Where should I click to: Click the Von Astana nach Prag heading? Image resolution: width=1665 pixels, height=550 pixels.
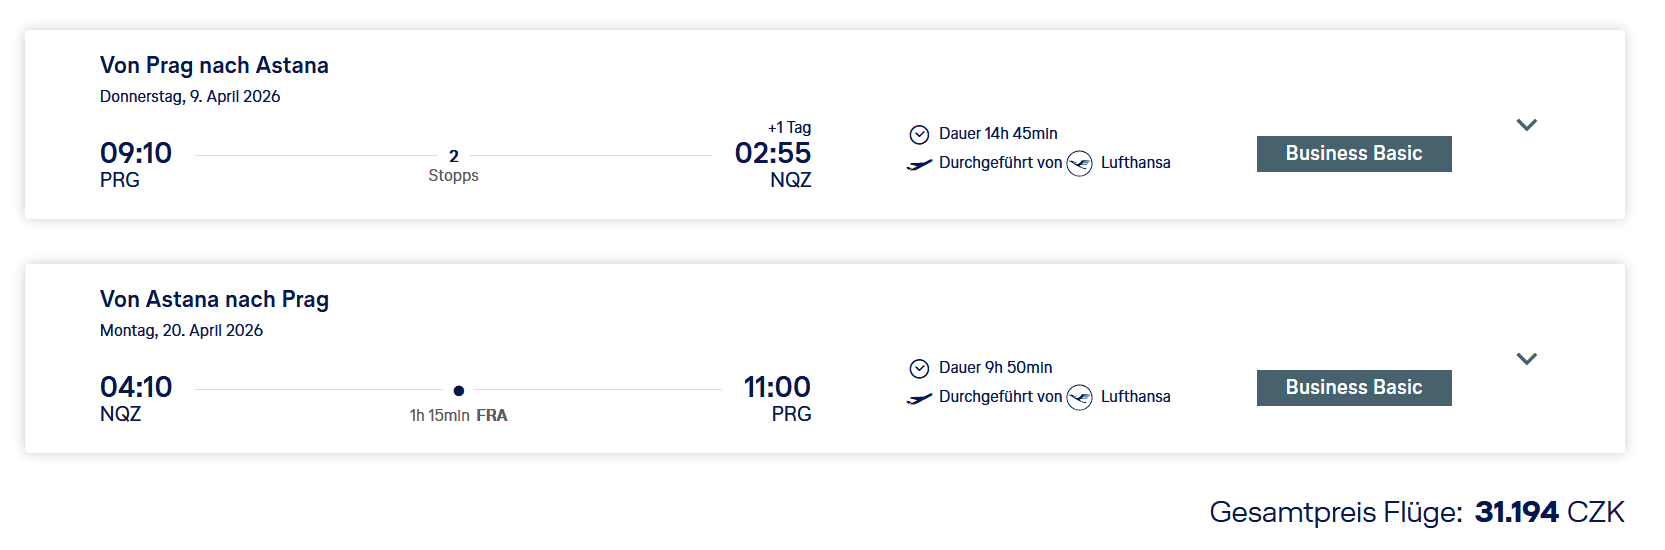pyautogui.click(x=214, y=300)
